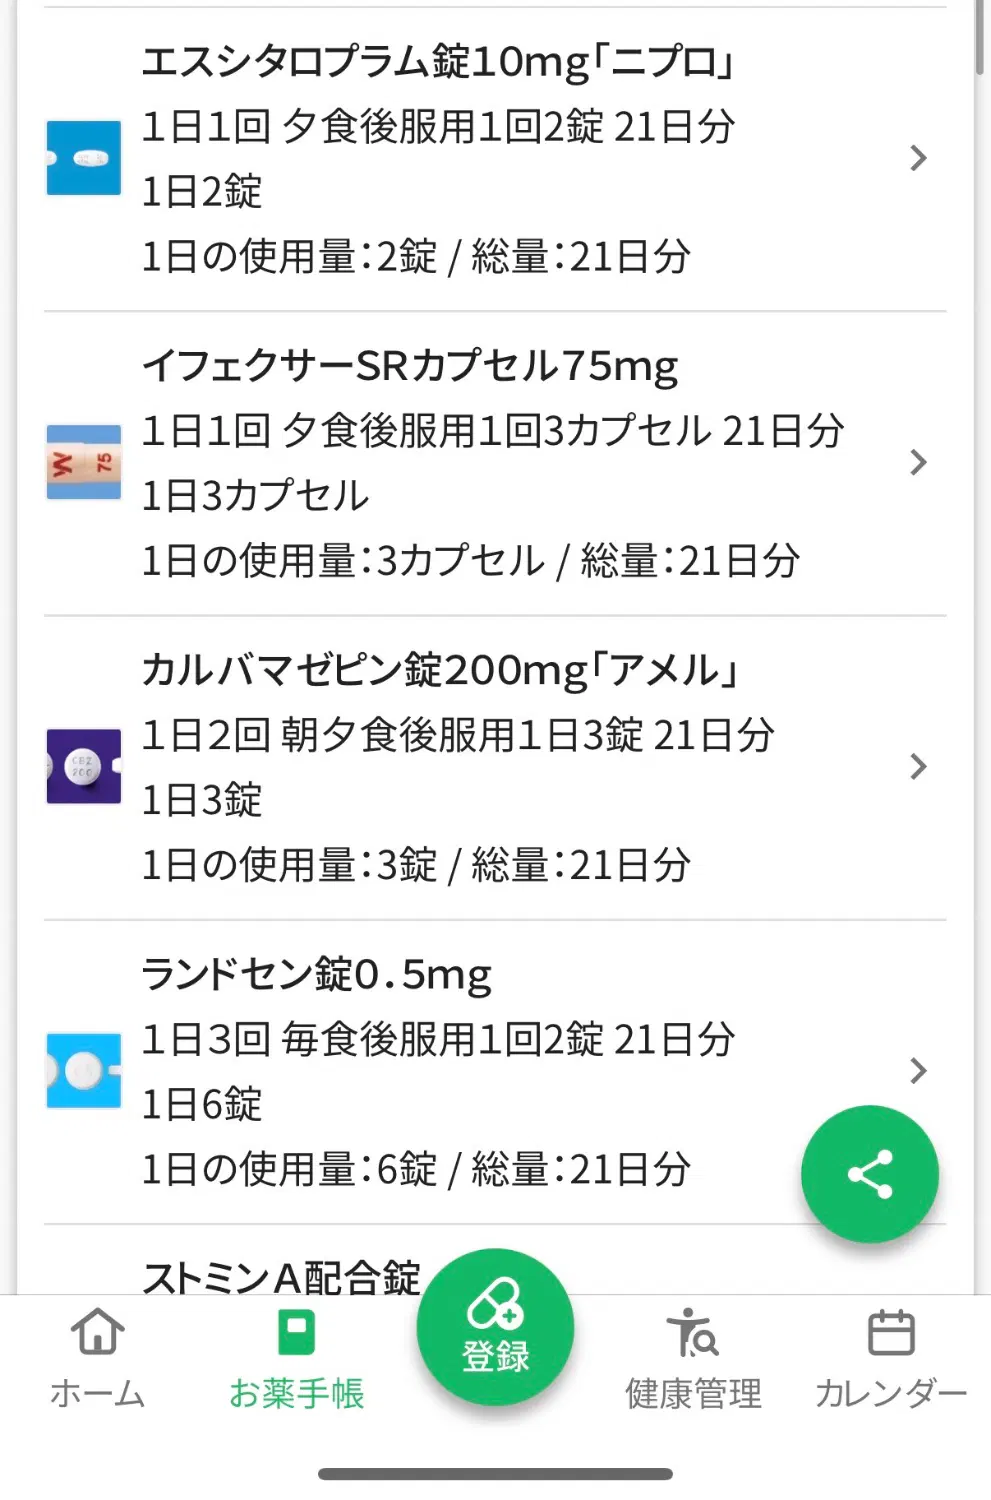
Task: Click the ランドセン錠 row chevron
Action: coord(918,1070)
